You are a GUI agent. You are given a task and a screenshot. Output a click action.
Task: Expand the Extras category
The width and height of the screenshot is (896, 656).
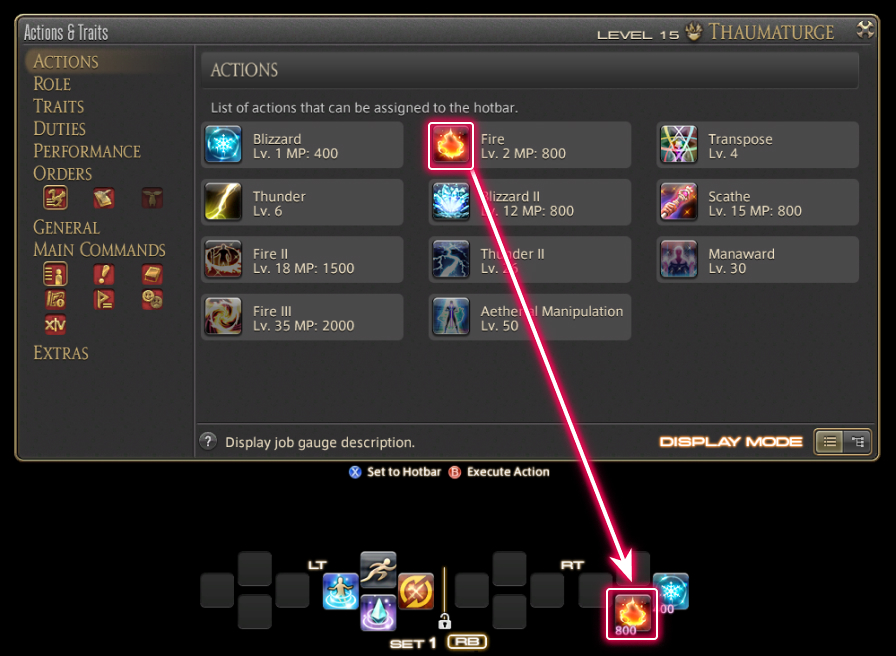pos(61,353)
